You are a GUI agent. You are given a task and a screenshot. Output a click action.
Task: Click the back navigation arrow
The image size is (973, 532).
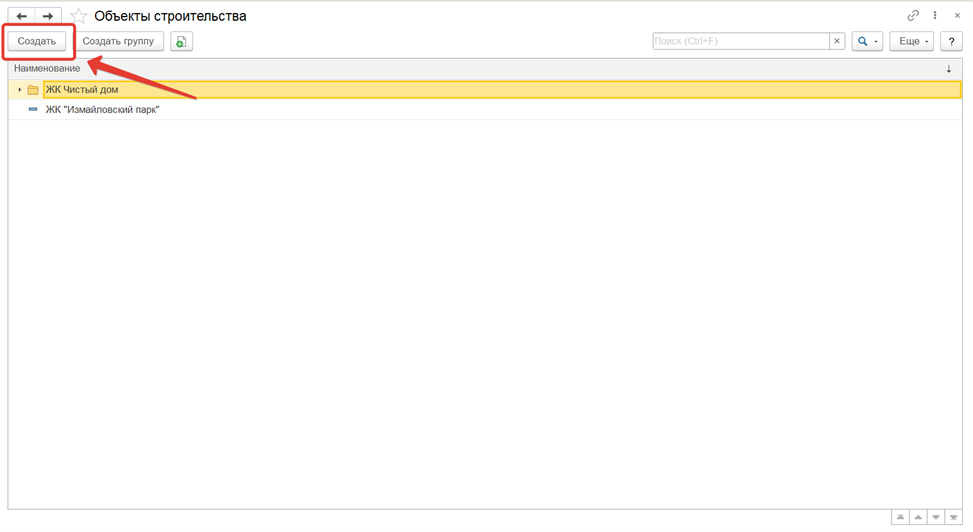[x=22, y=16]
